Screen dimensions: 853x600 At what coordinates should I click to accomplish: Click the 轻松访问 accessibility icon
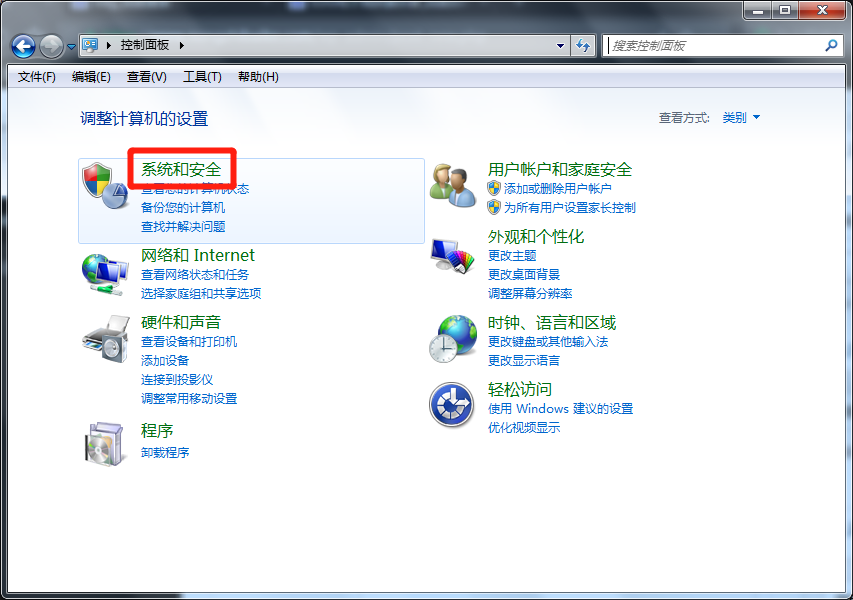[452, 405]
